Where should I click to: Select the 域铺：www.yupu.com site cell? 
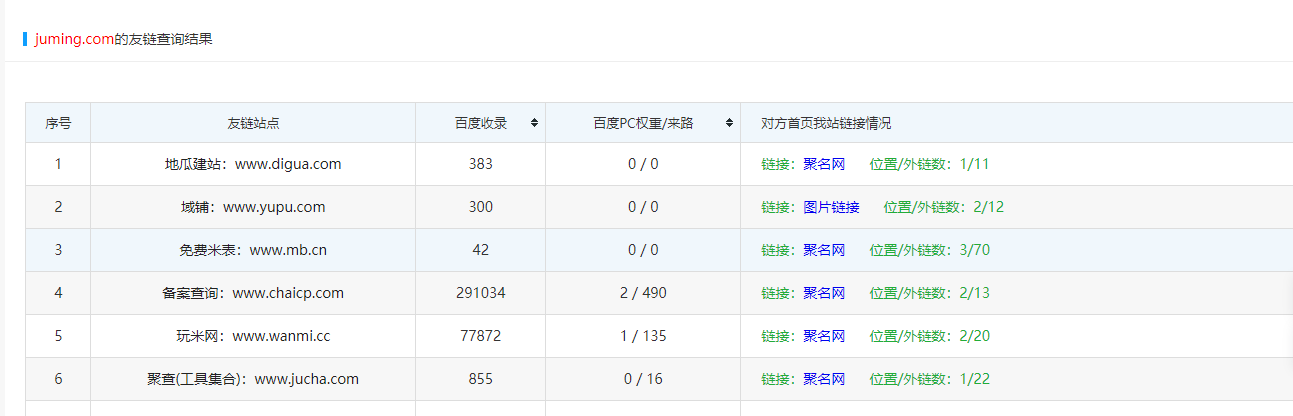[x=253, y=207]
